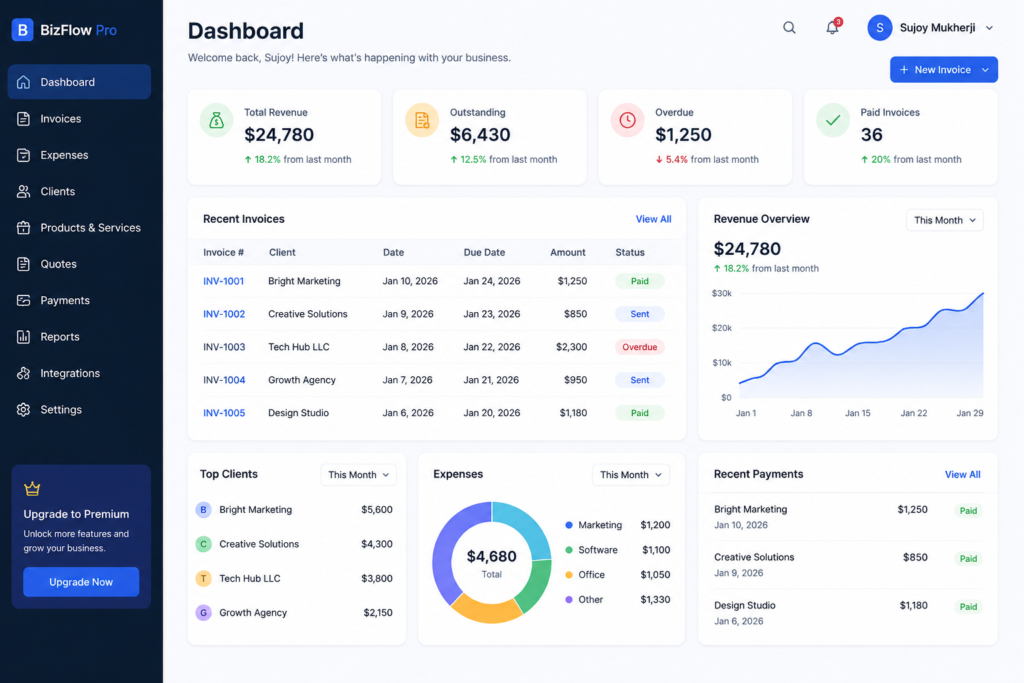This screenshot has height=683, width=1024.
Task: Click the $5,600 Bright Marketing amount
Action: (x=377, y=510)
